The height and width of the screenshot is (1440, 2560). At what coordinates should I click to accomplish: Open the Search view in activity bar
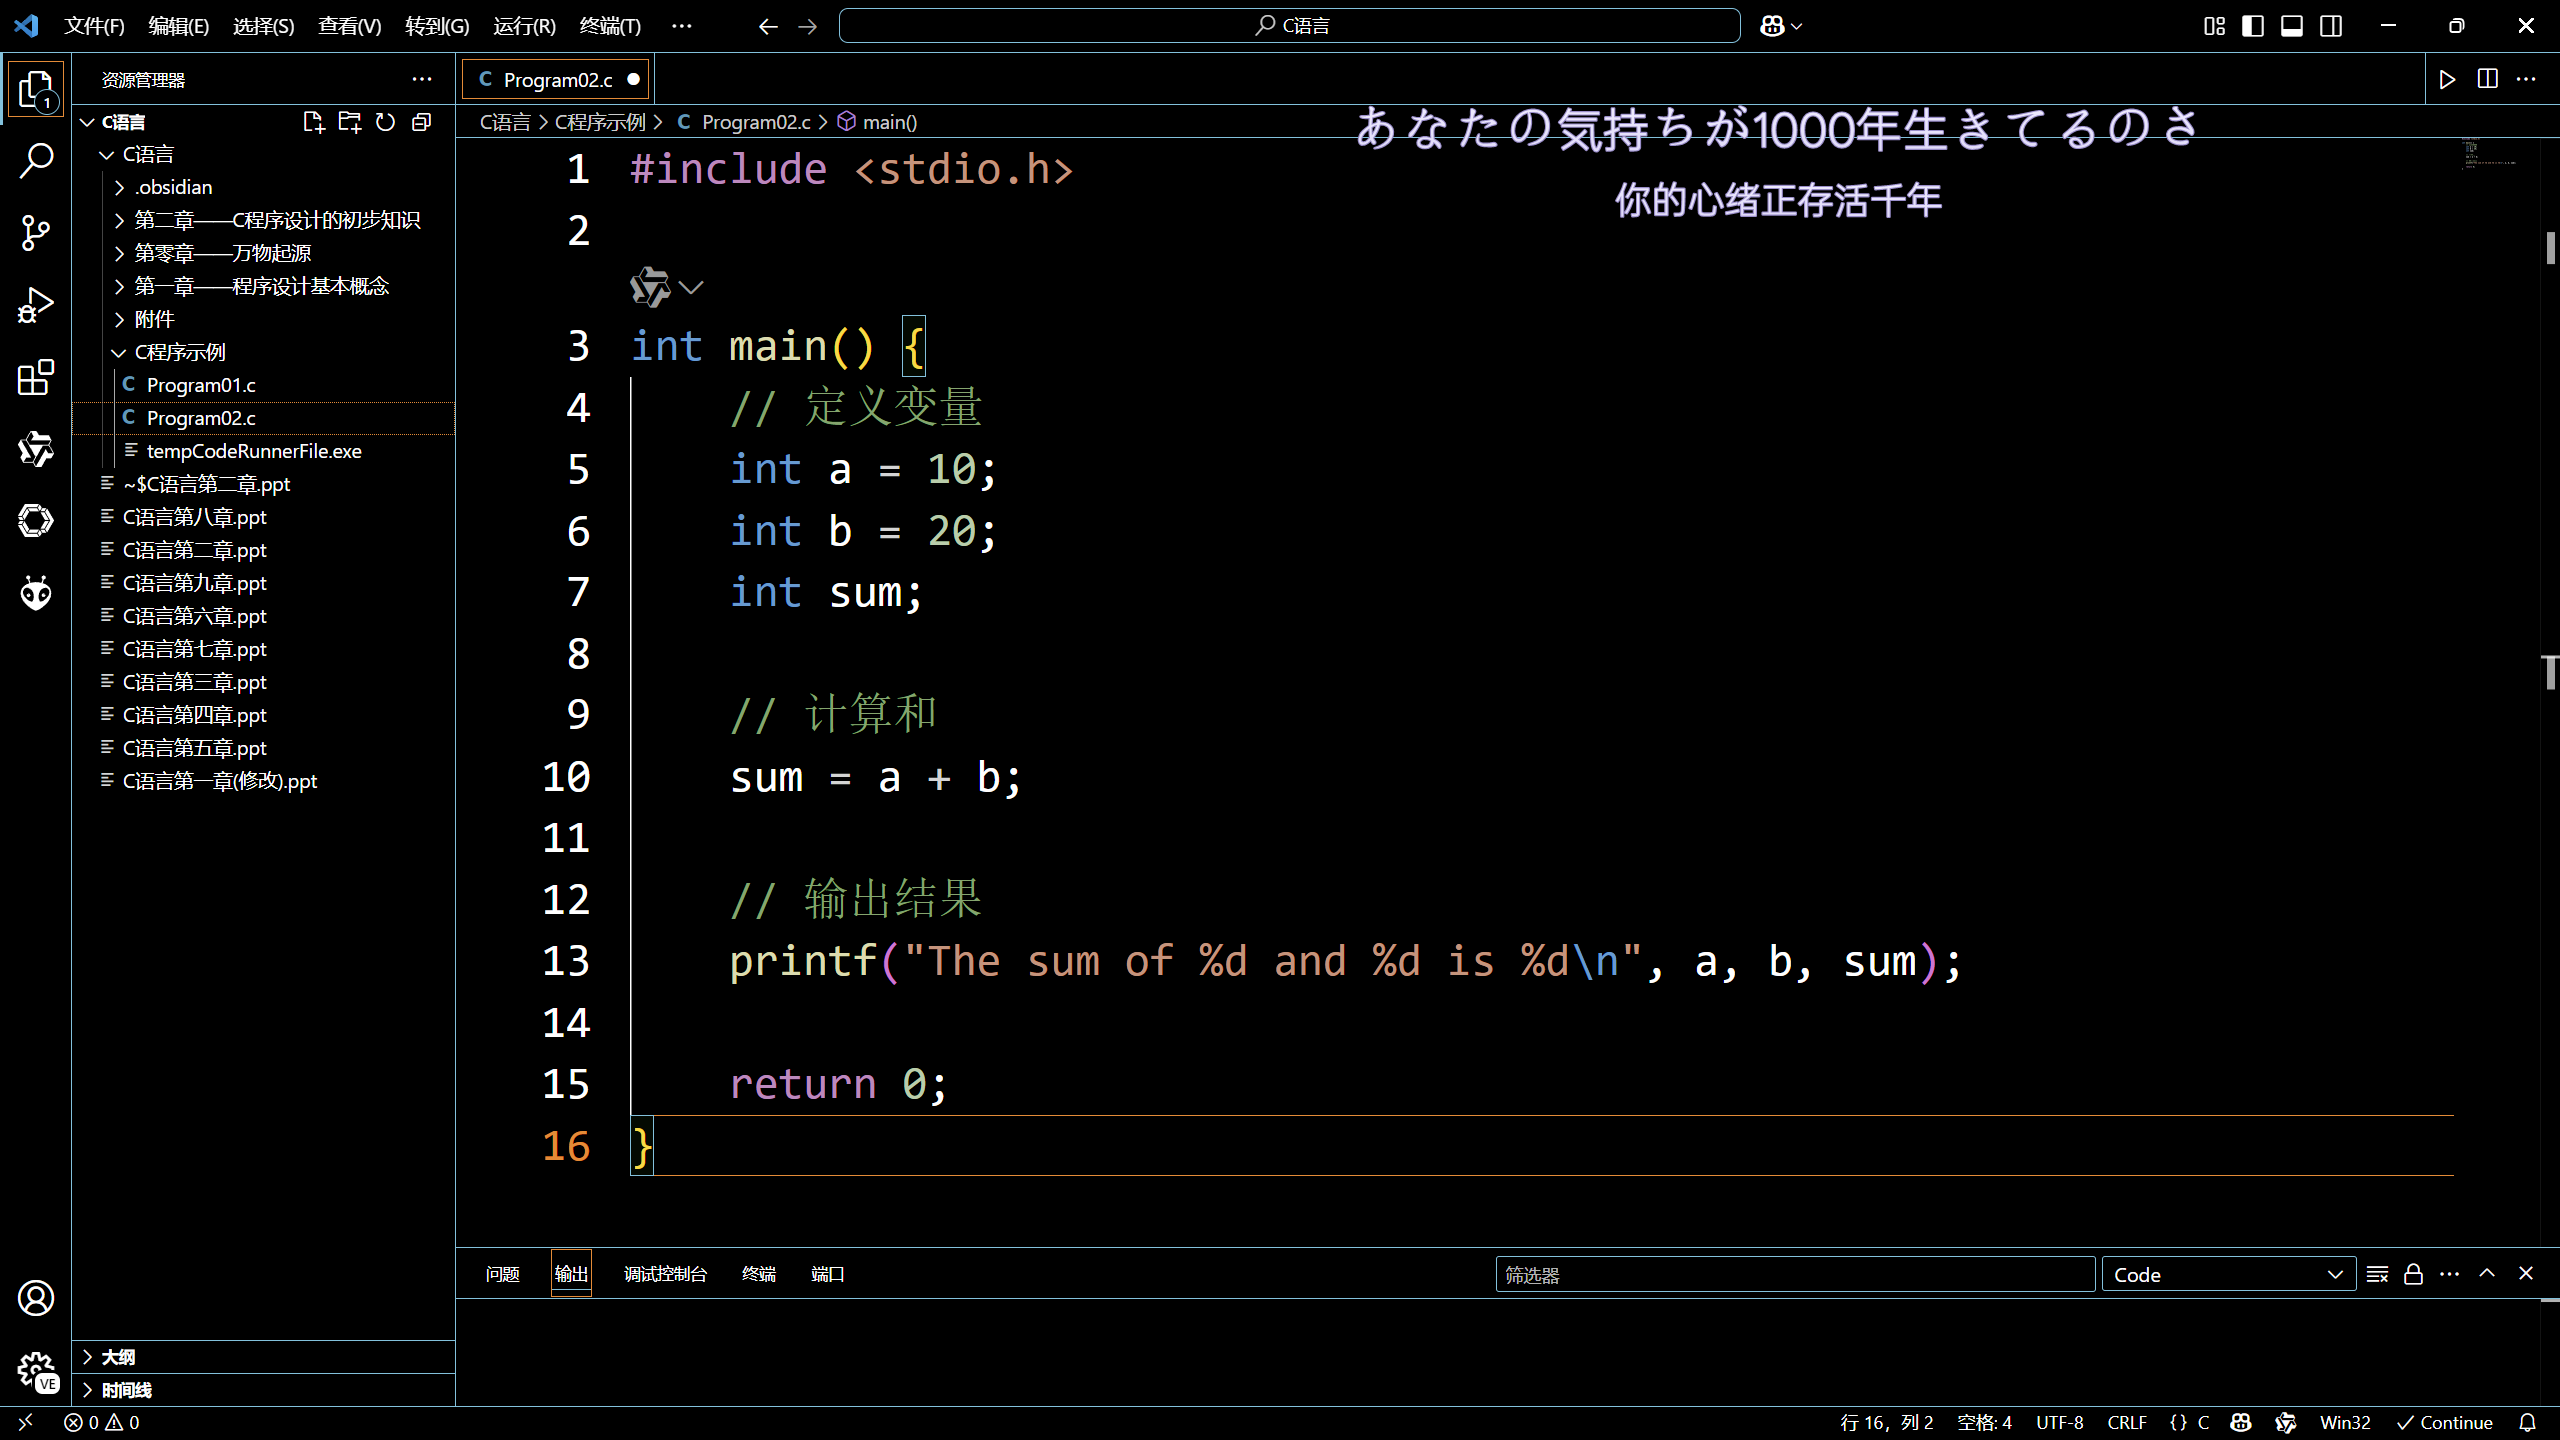[x=36, y=160]
